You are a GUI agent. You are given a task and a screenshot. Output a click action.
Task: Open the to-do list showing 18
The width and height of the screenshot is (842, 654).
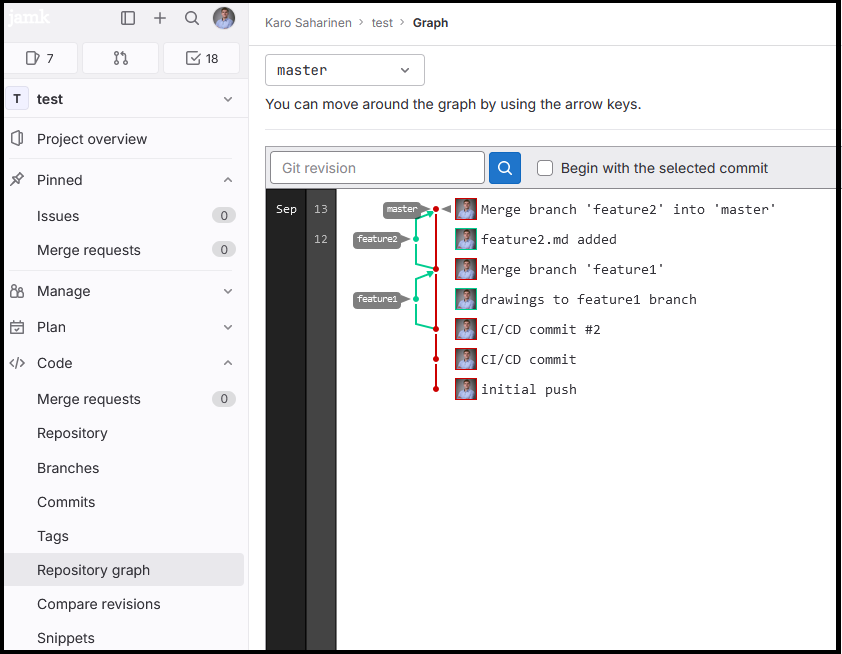click(202, 58)
